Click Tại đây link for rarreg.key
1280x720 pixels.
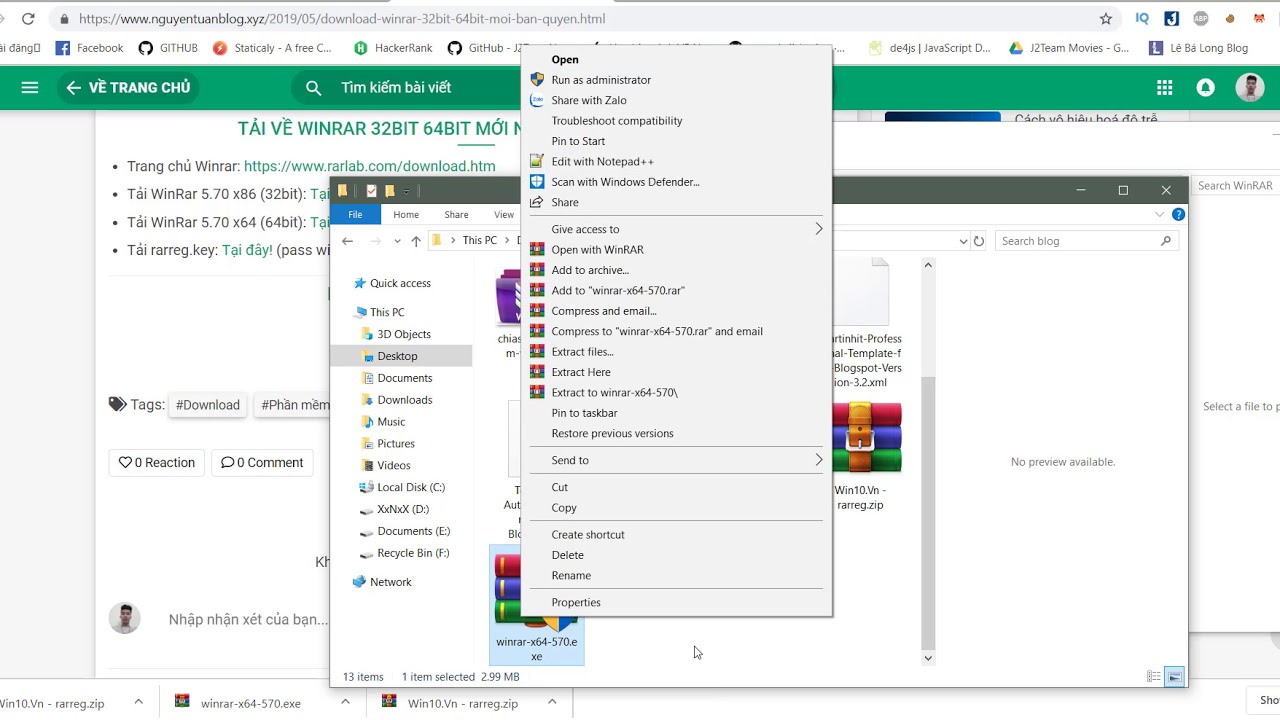coord(247,250)
